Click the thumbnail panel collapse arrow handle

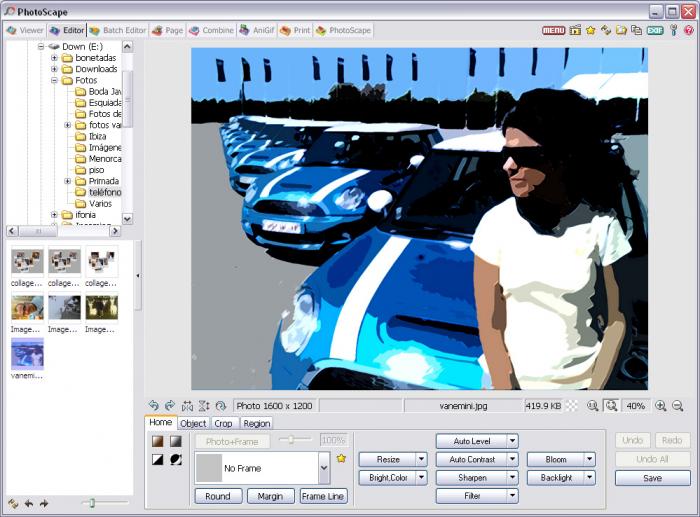tap(138, 275)
